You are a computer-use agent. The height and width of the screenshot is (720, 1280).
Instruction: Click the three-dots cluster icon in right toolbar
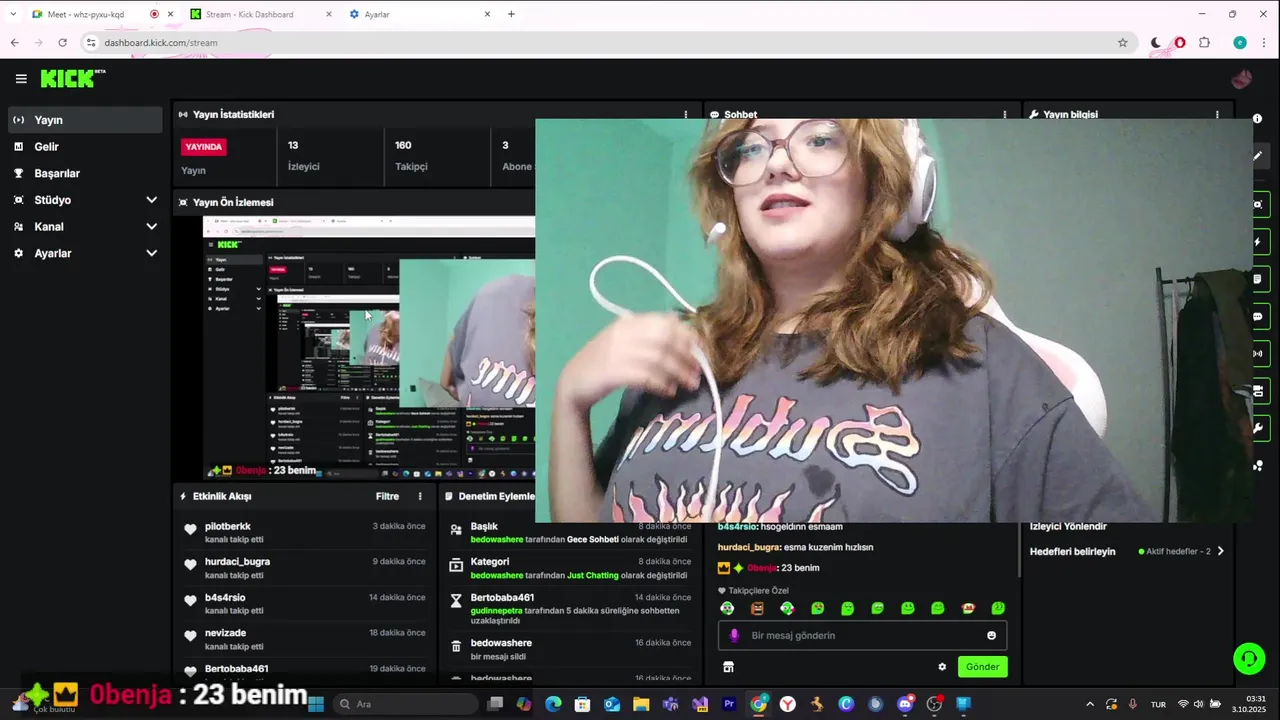point(1258,466)
